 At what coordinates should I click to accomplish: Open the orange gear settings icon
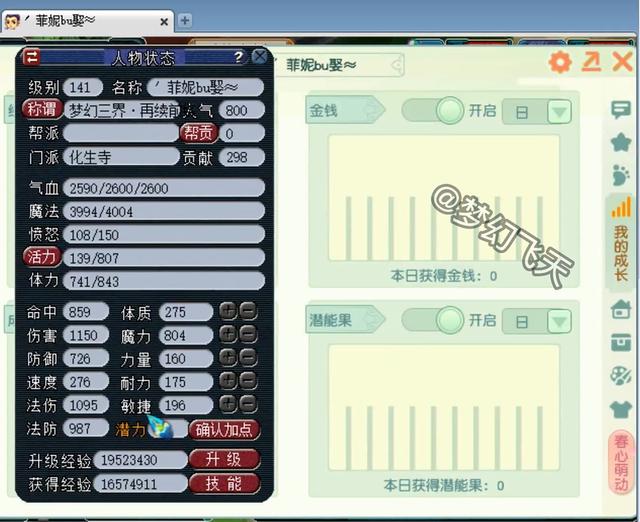click(x=560, y=63)
